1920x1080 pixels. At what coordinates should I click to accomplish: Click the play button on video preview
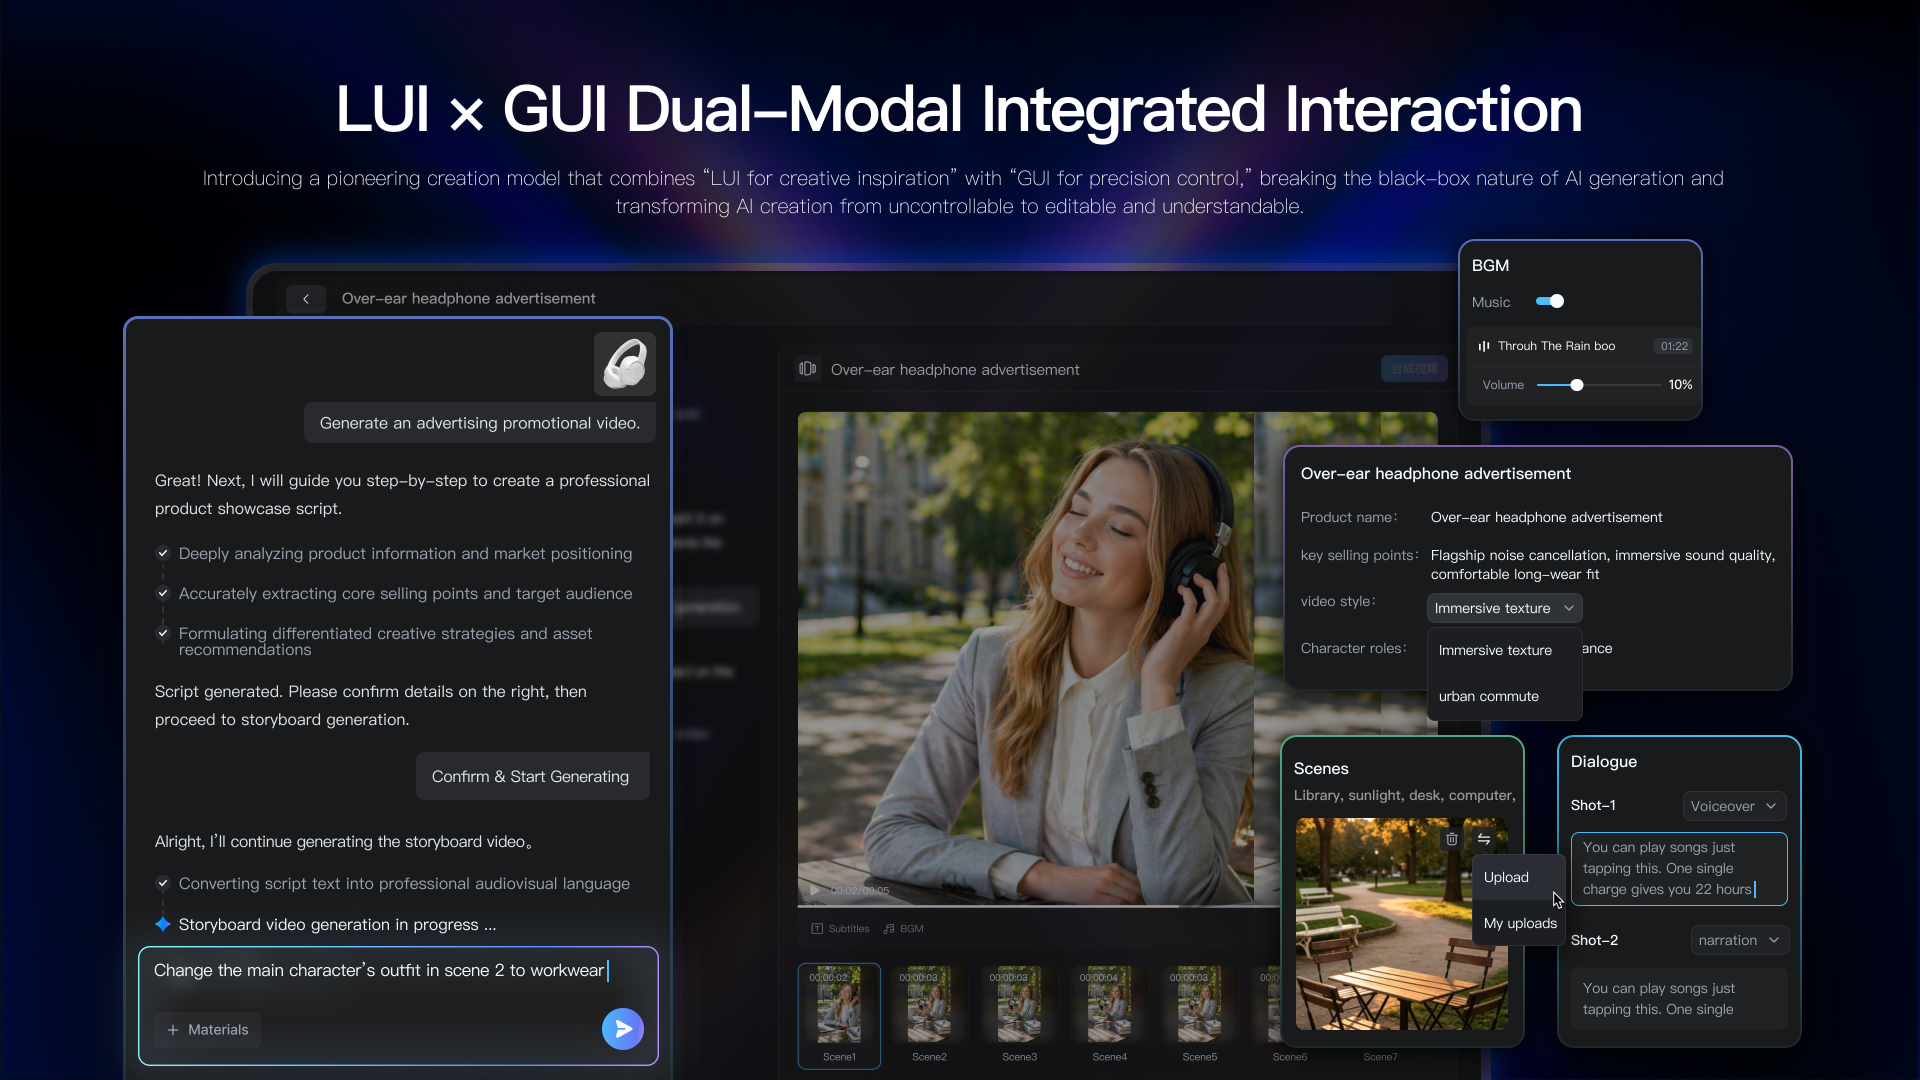(x=814, y=890)
